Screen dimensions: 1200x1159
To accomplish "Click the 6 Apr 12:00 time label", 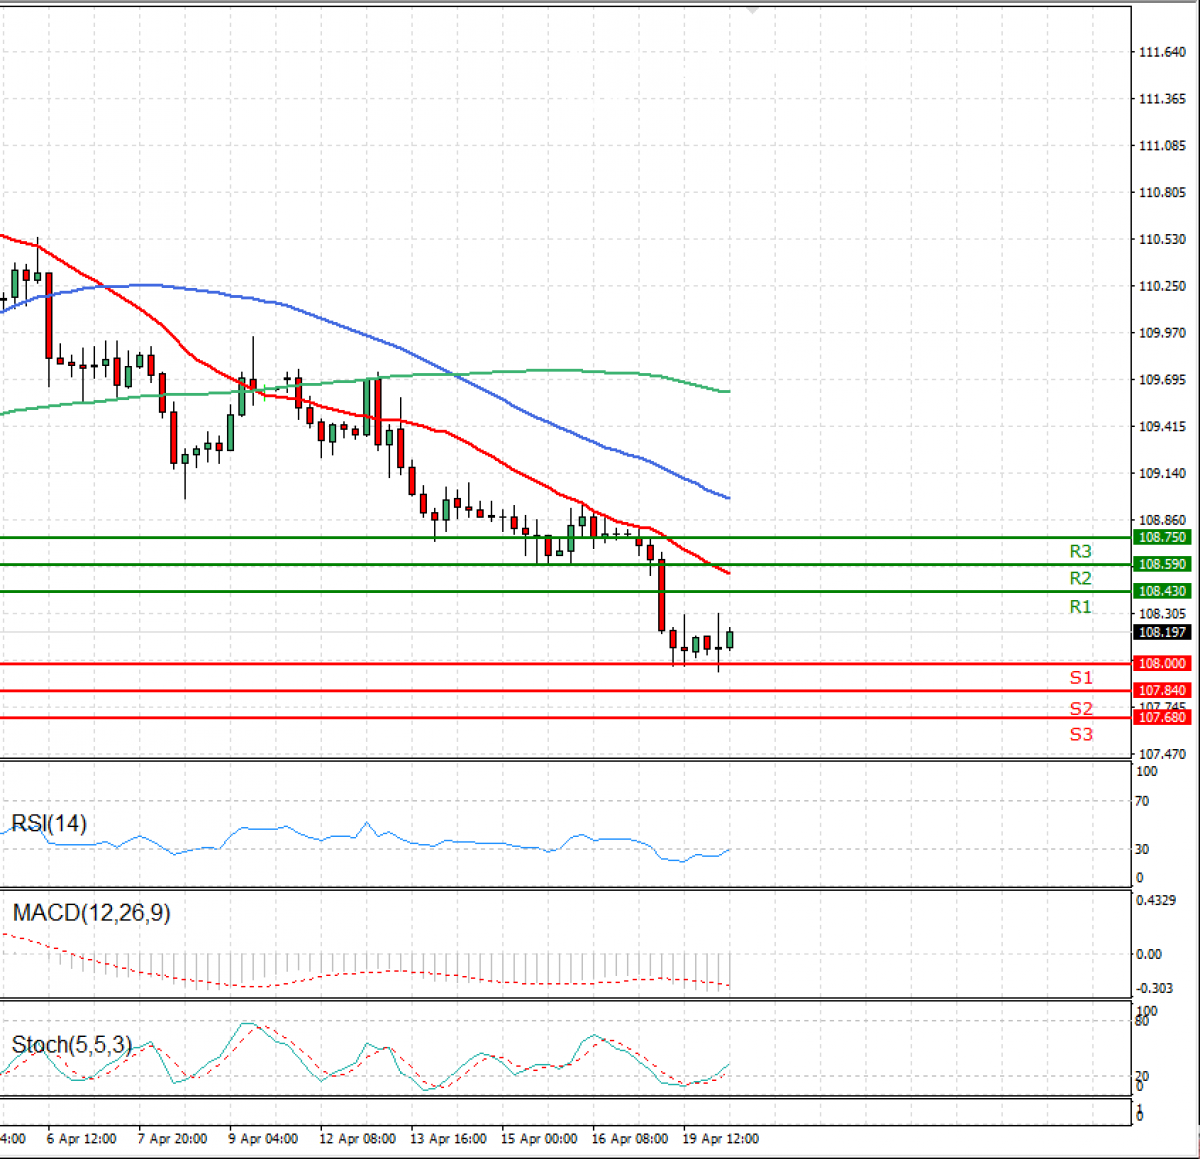I will click(x=82, y=1139).
